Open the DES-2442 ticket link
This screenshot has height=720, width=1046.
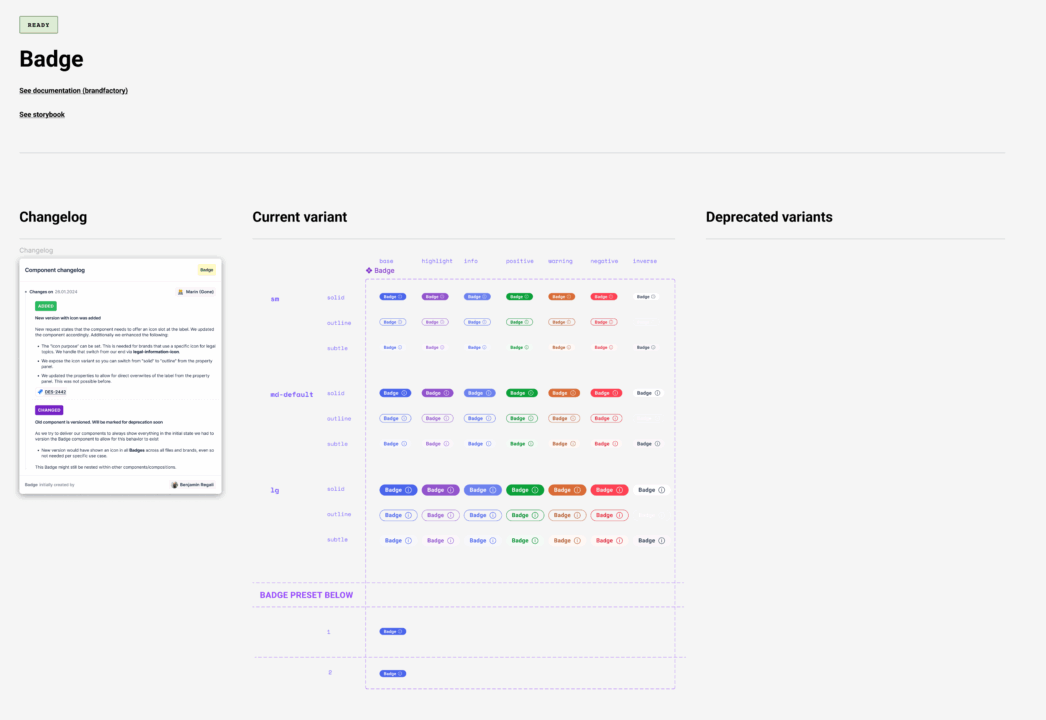tap(55, 392)
